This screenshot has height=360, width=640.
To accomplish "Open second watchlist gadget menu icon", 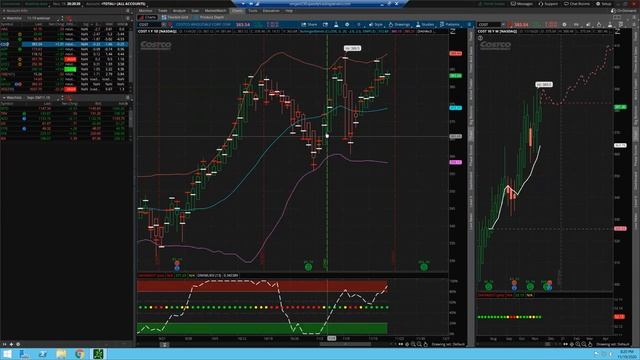I will coord(127,98).
